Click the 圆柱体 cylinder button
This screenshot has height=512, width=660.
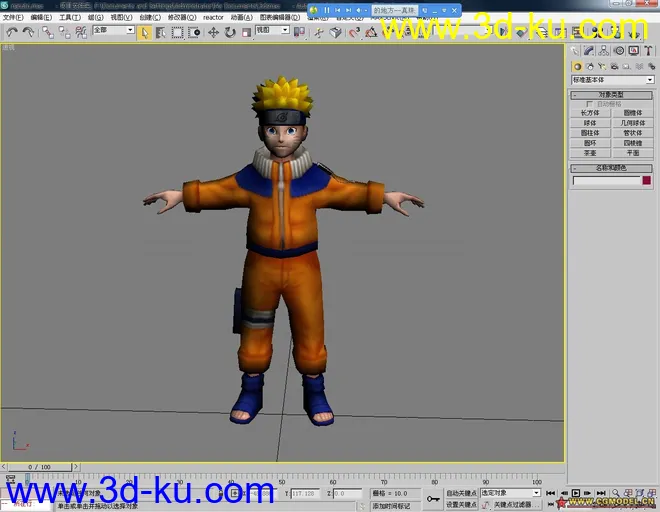[x=590, y=133]
